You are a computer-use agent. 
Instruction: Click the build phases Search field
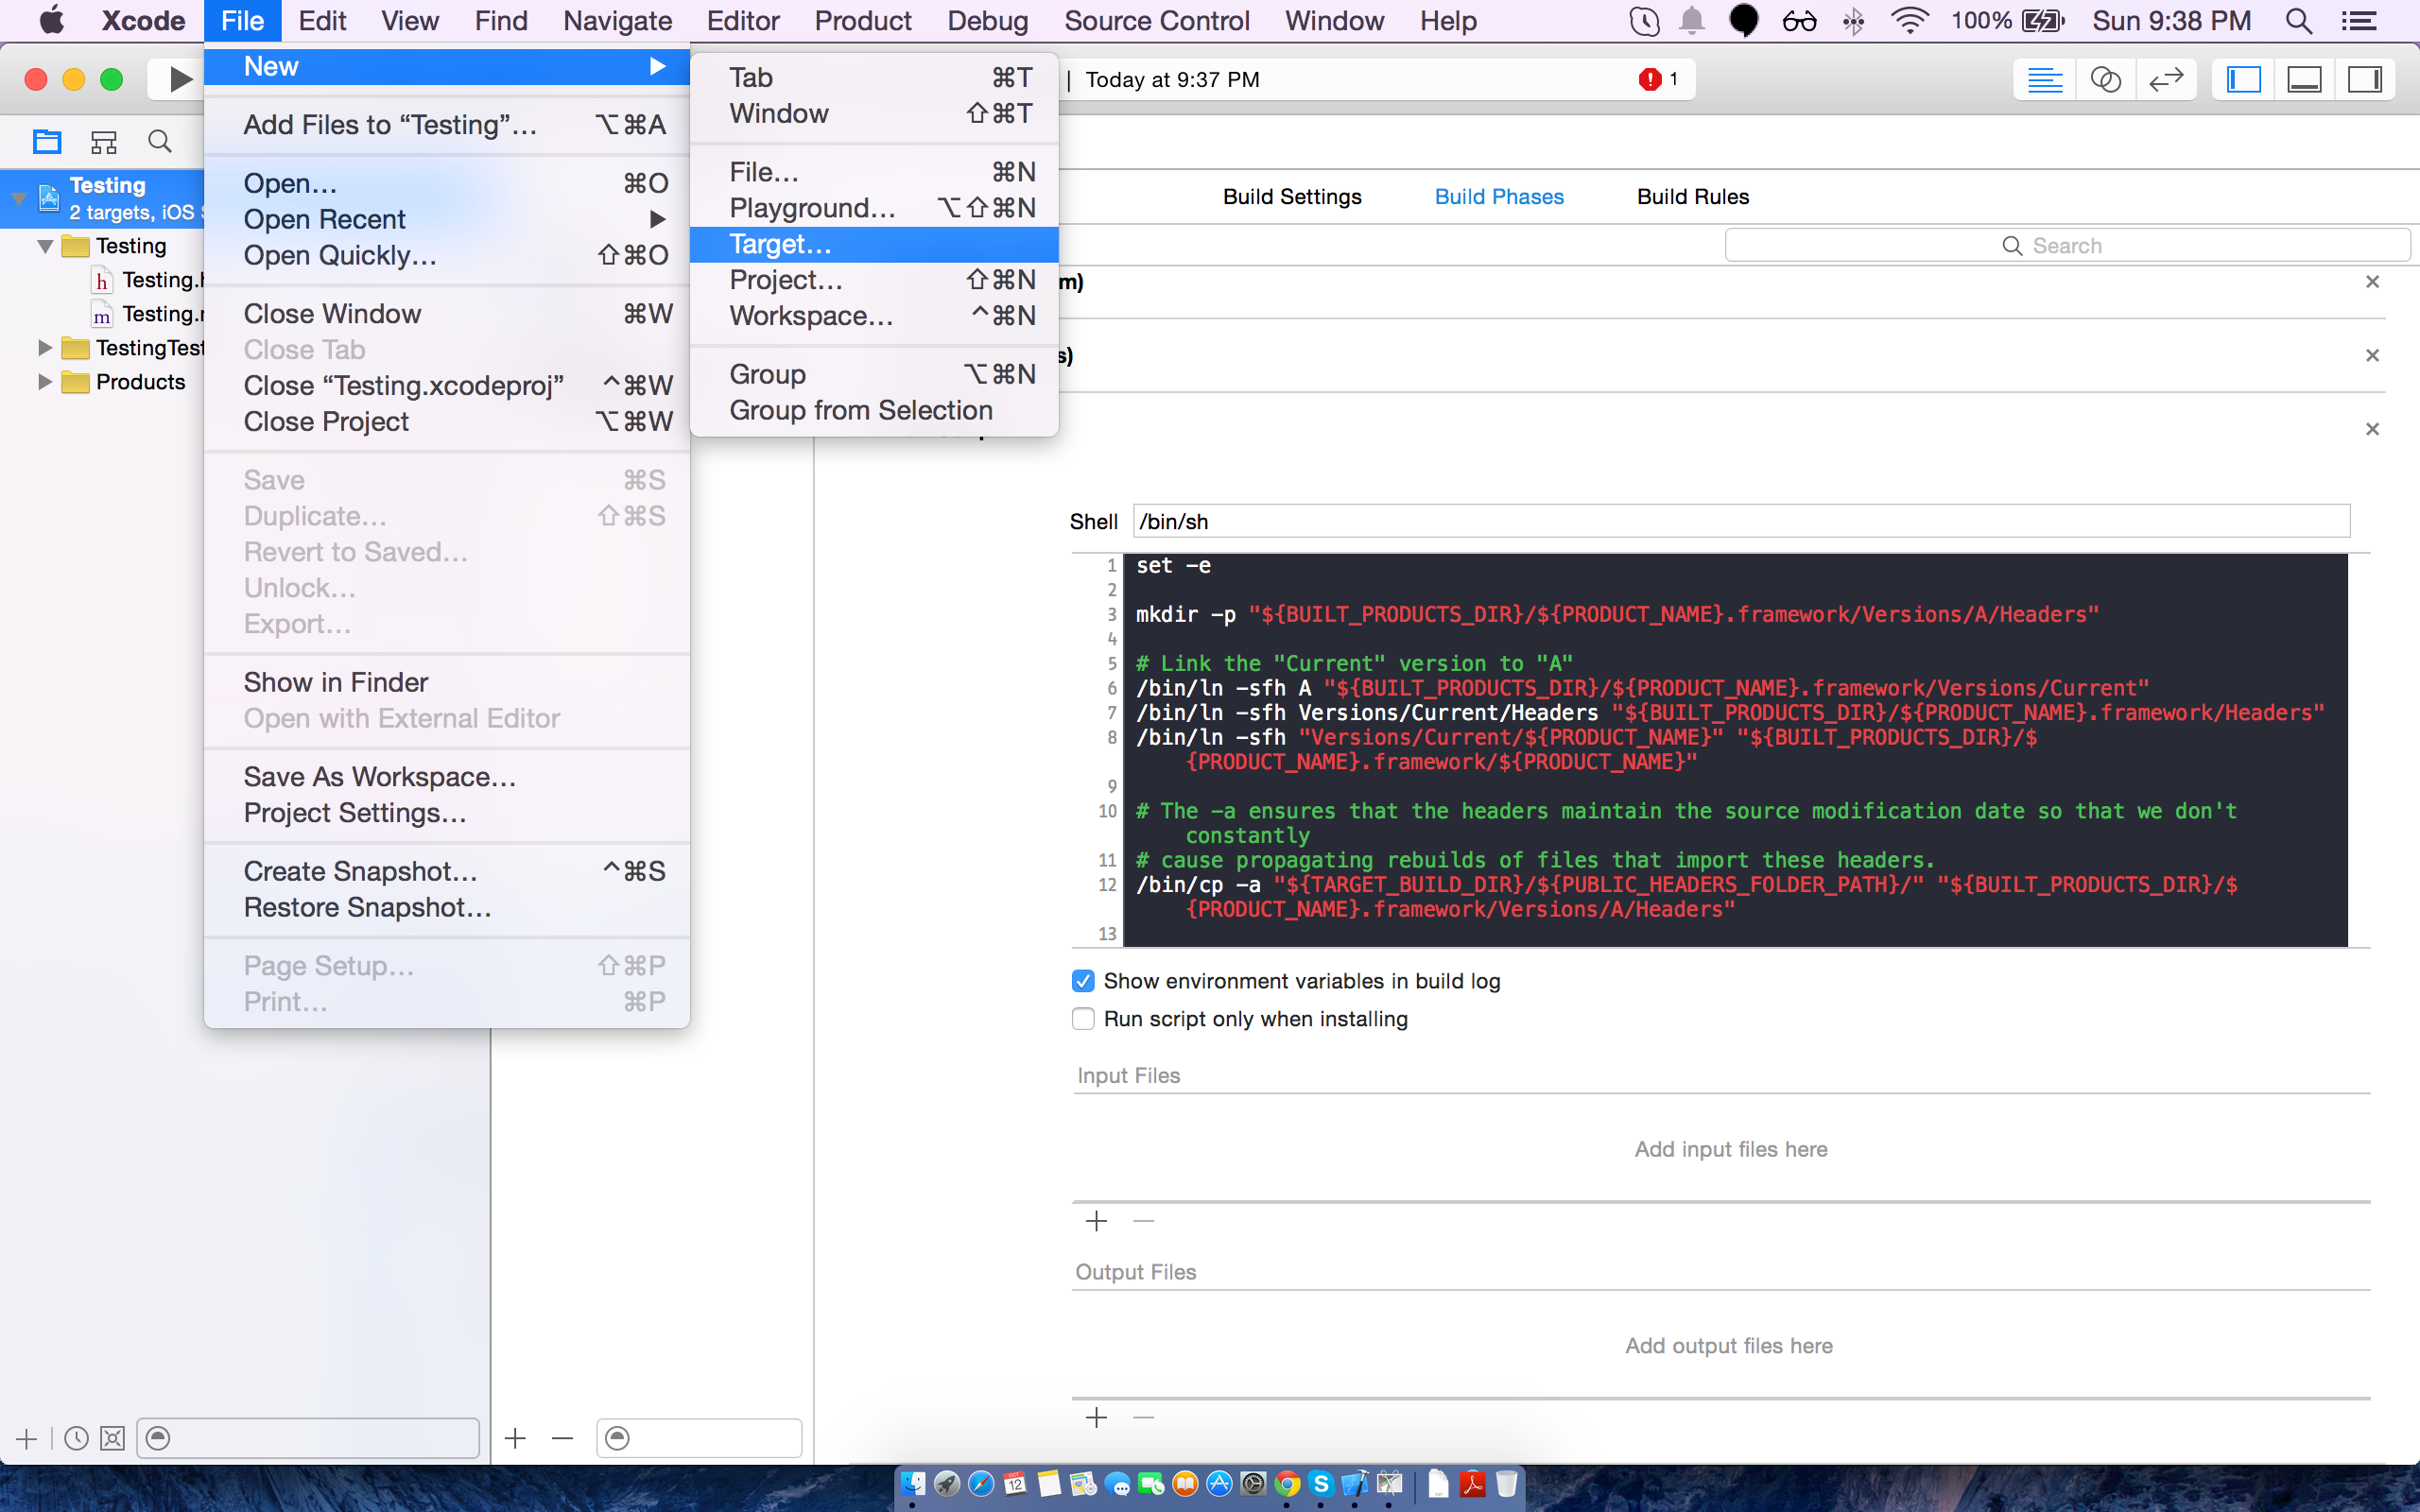(2067, 246)
